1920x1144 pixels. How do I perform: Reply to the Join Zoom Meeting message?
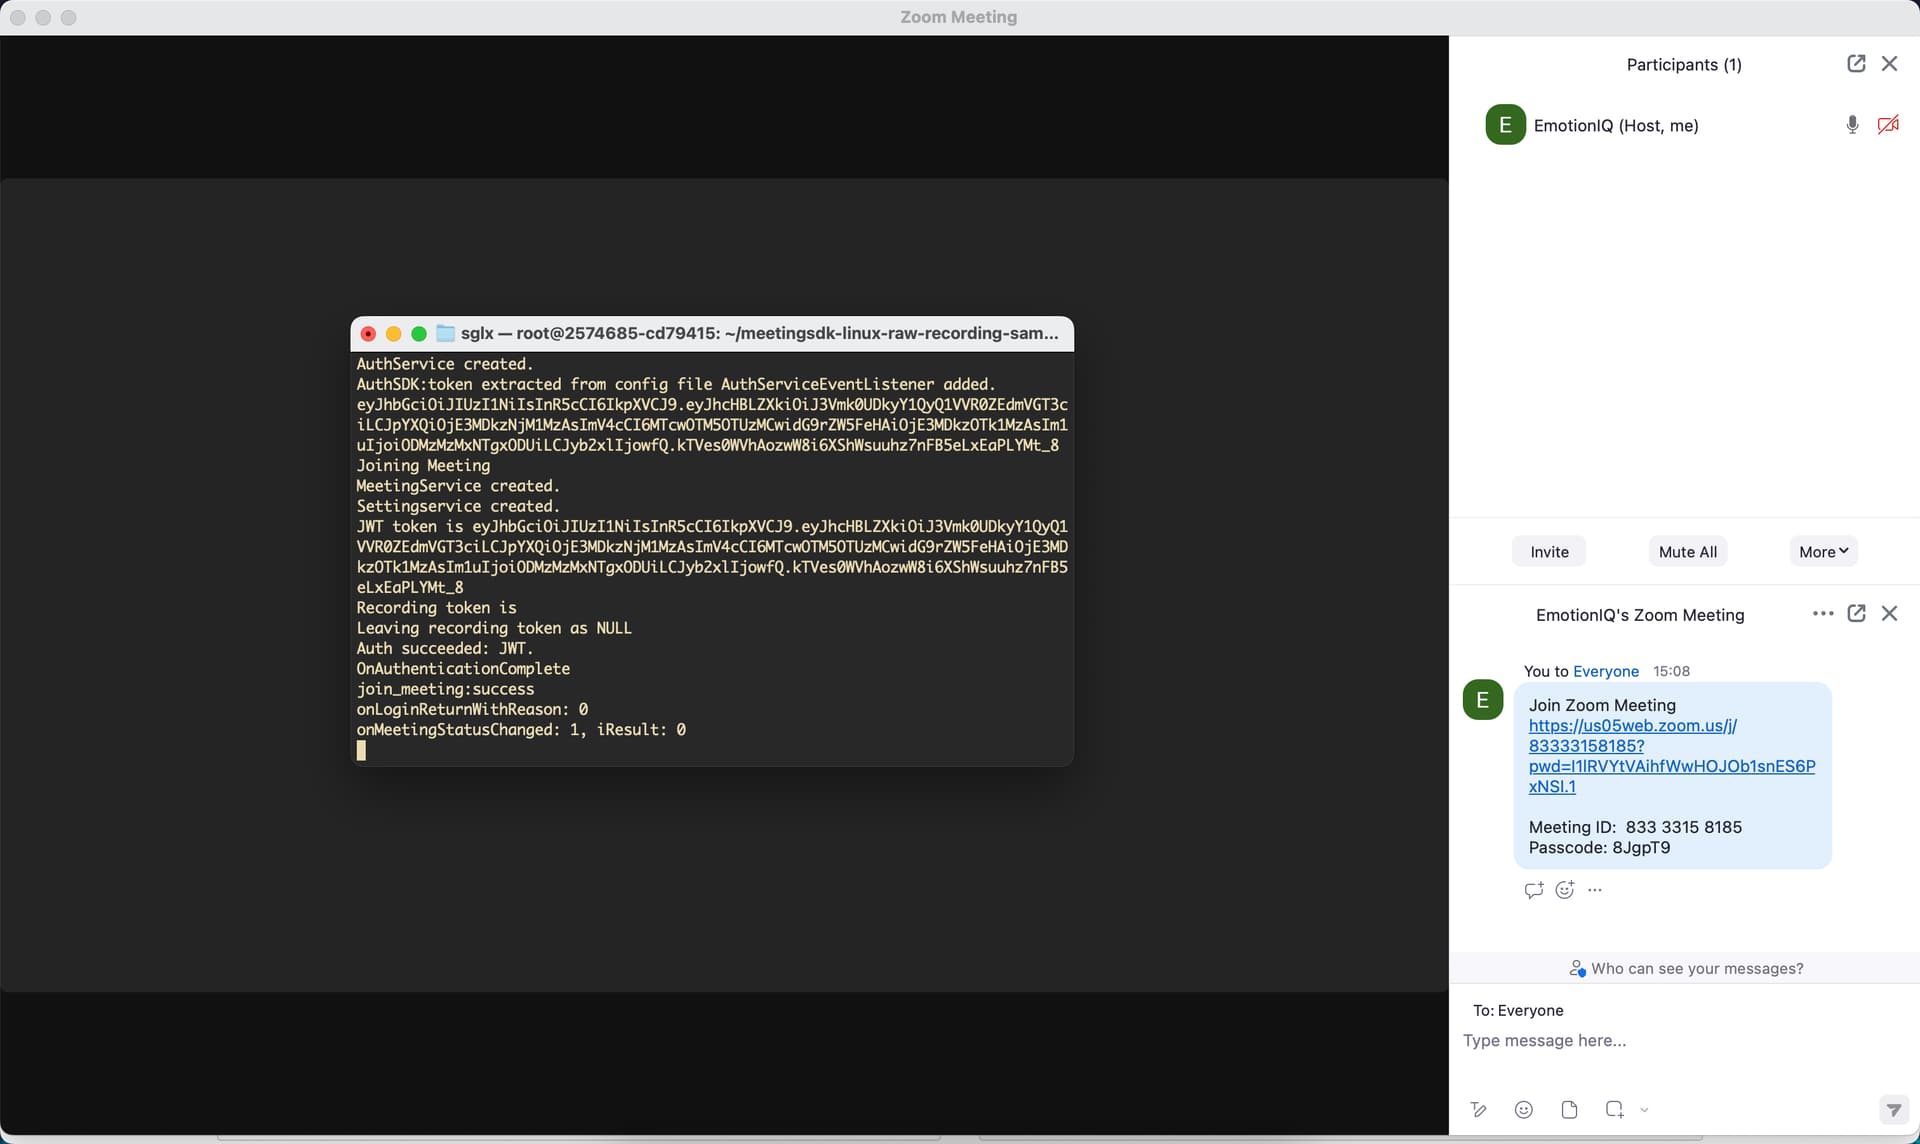tap(1533, 890)
